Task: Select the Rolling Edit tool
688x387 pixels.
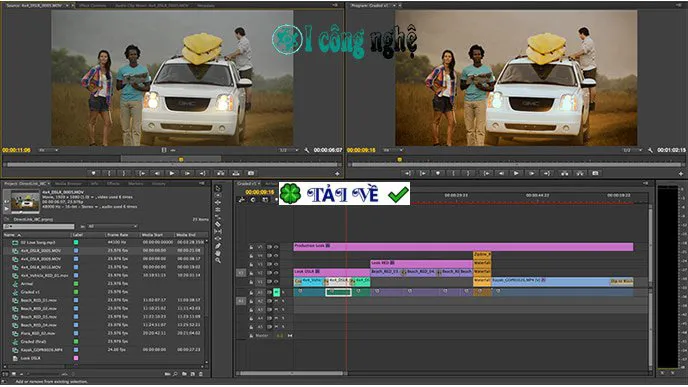Action: [x=218, y=210]
